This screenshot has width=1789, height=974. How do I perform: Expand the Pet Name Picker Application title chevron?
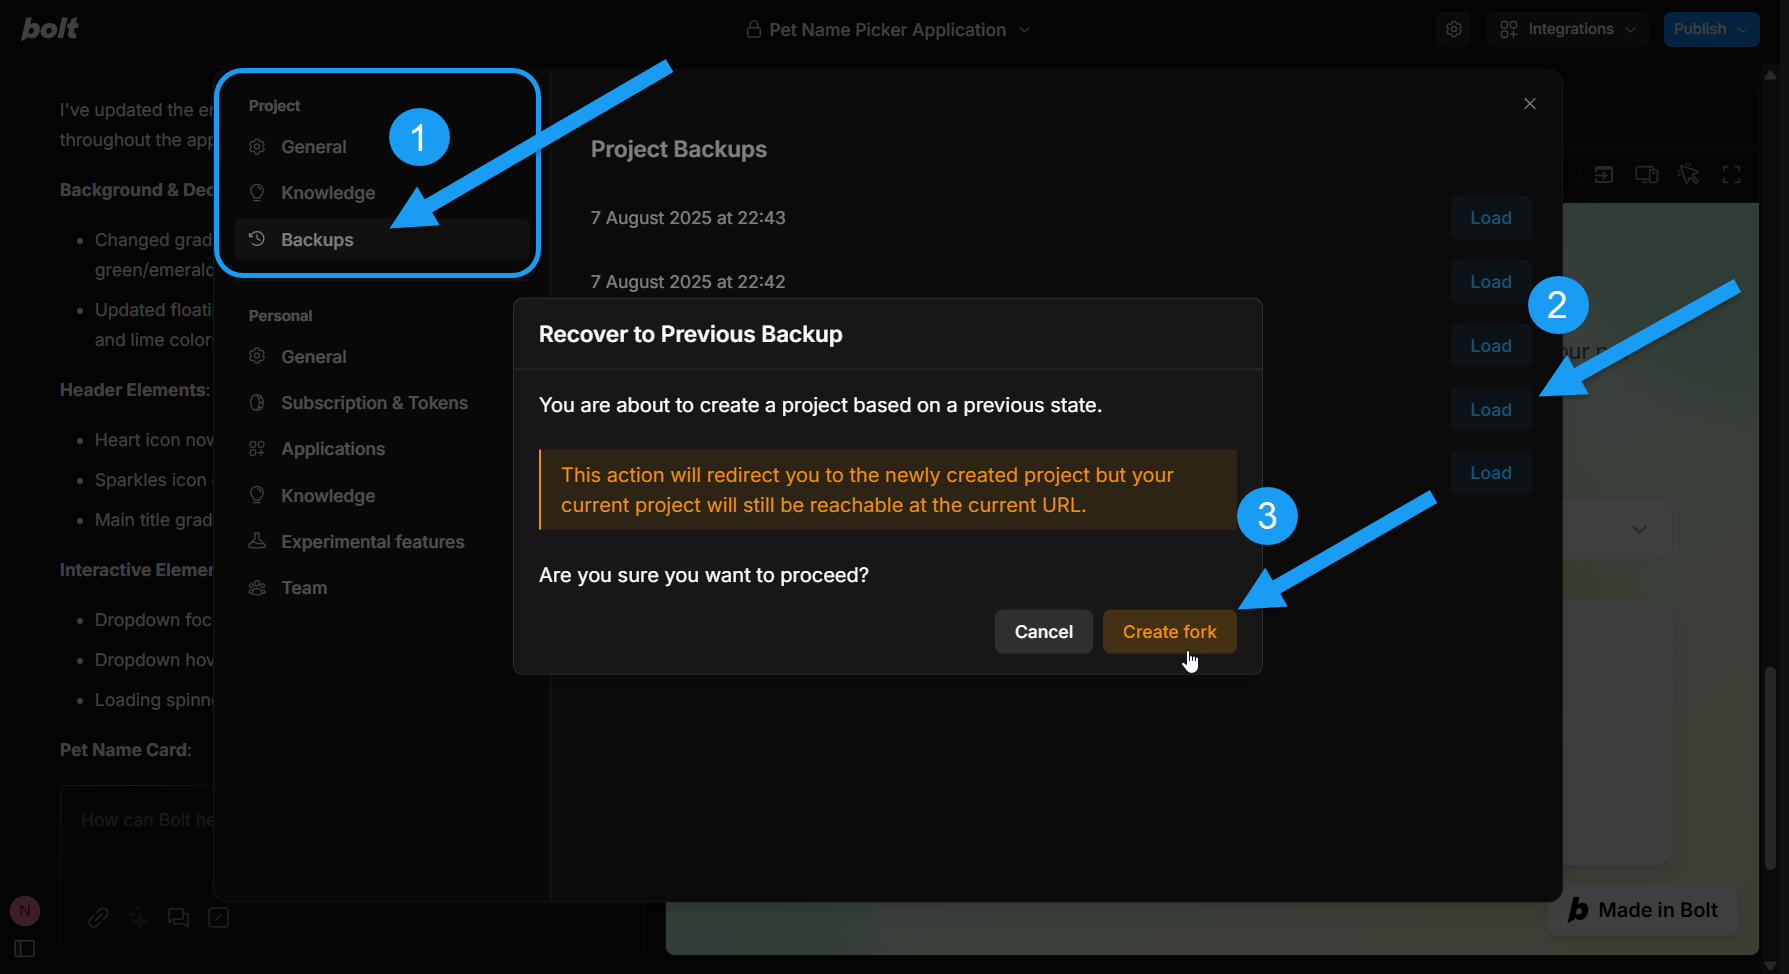[x=1024, y=30]
